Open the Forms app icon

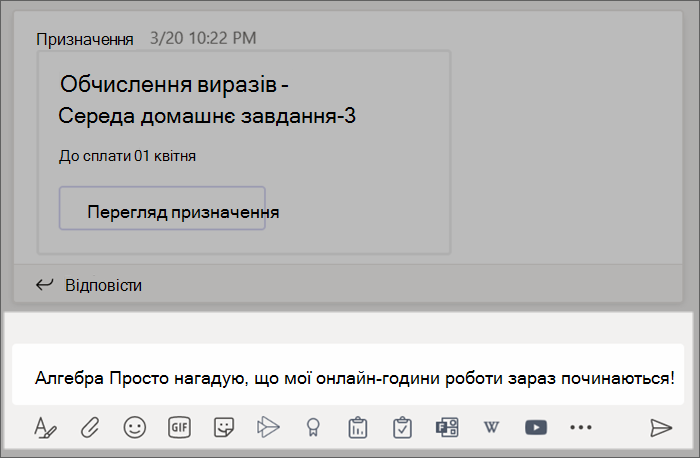[x=447, y=428]
